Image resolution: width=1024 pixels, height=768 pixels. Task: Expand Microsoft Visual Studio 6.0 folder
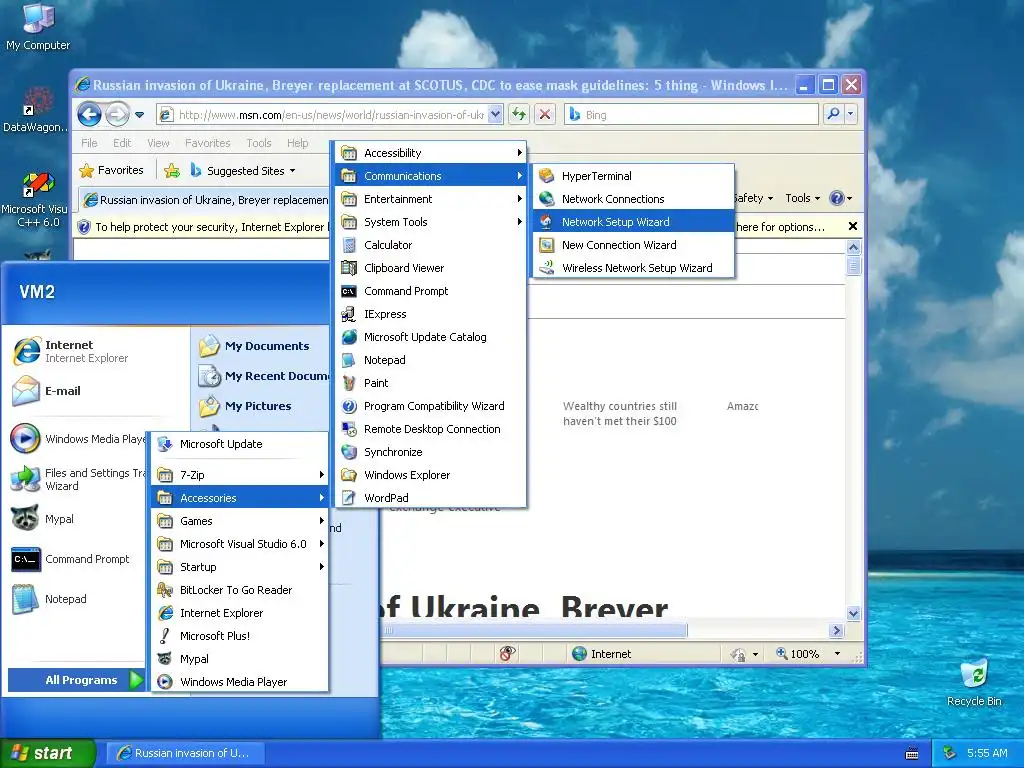(240, 544)
